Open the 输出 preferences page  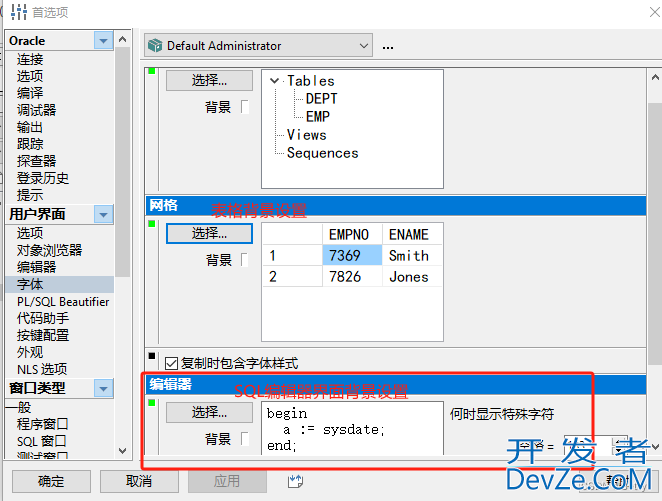tap(30, 127)
